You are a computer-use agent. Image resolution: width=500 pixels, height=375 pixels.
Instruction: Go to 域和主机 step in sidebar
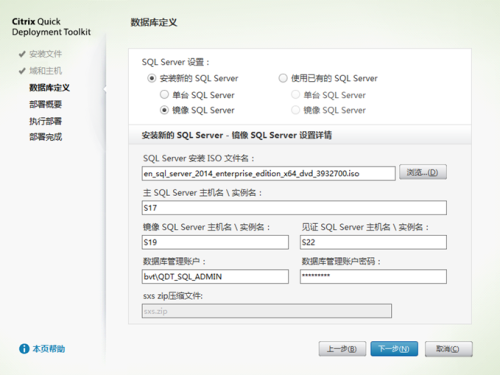[x=46, y=71]
